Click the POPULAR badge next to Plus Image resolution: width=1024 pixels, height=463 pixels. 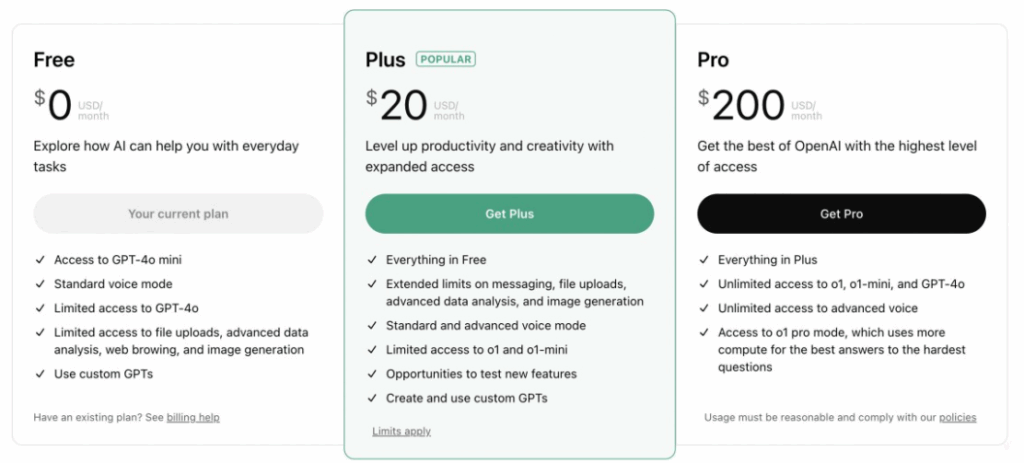click(446, 59)
